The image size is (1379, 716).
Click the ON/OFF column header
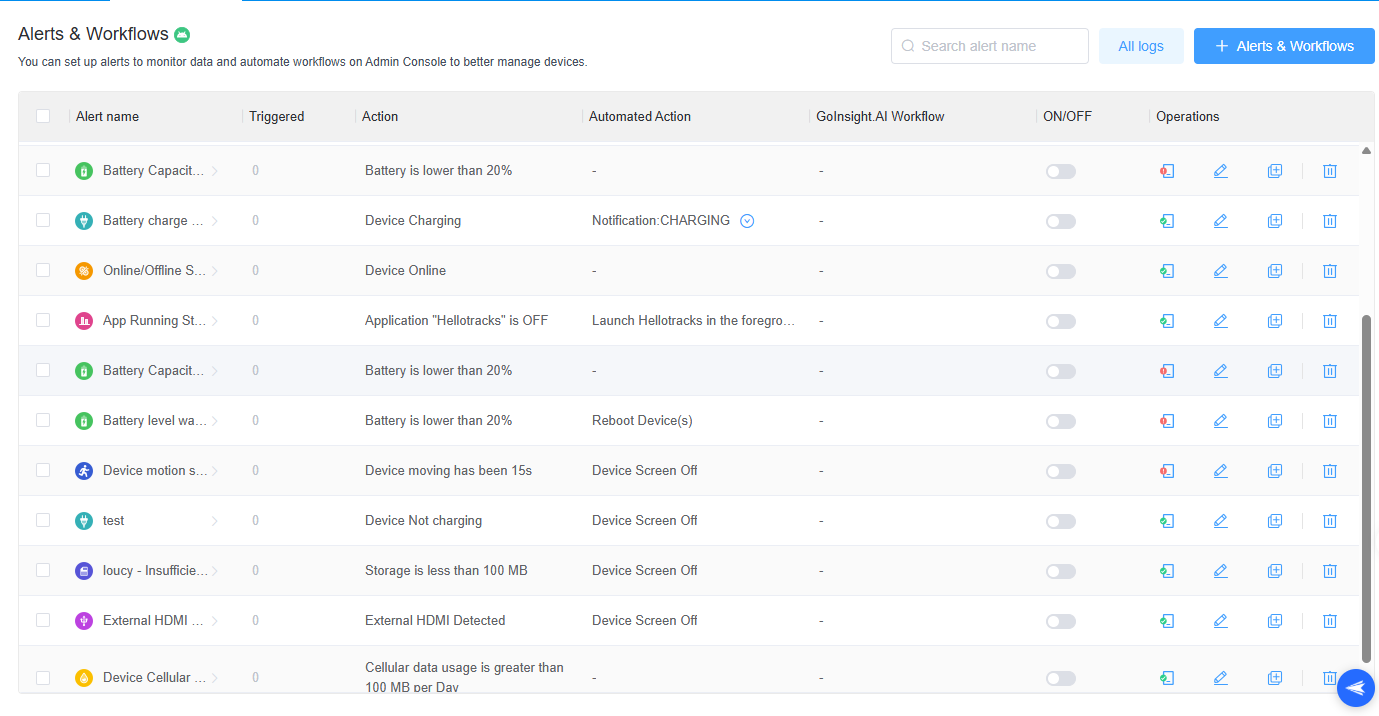1067,116
